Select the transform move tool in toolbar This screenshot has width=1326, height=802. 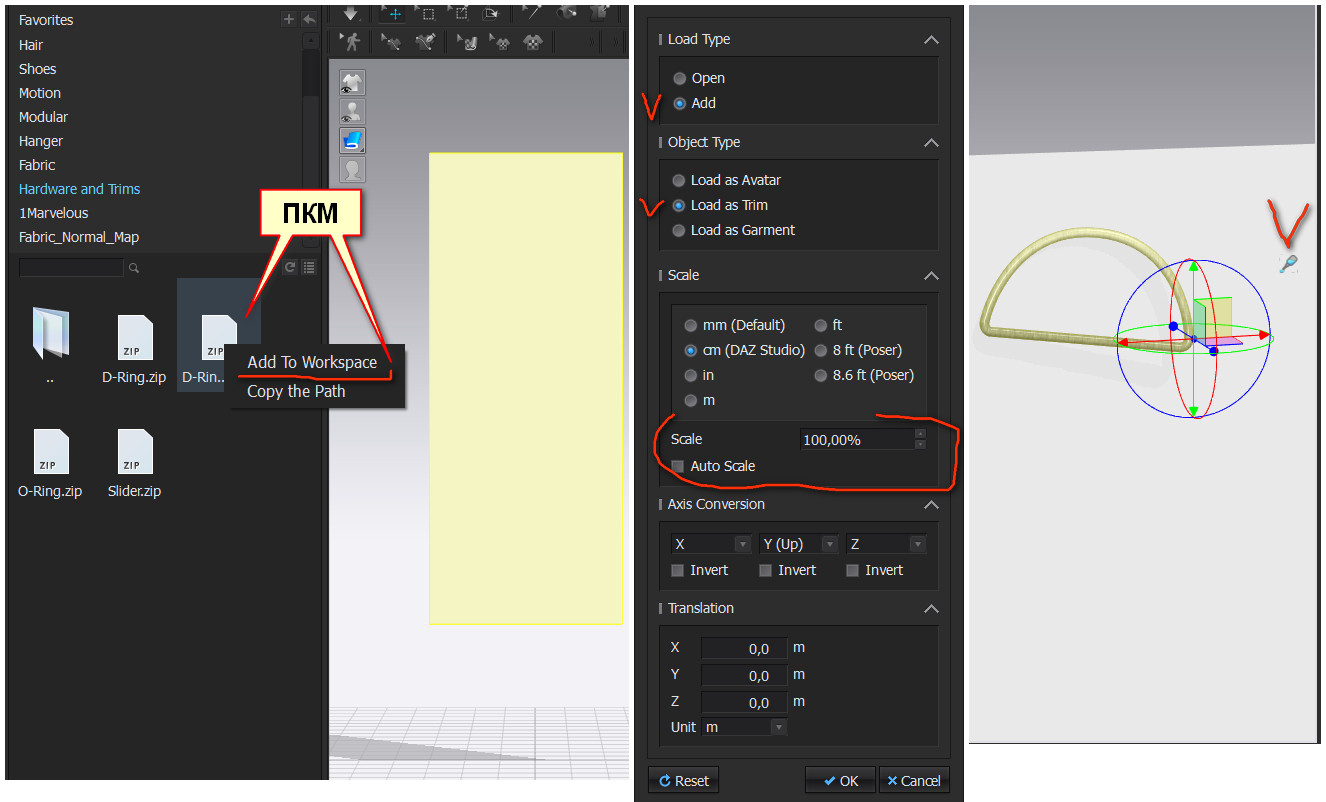(x=394, y=13)
